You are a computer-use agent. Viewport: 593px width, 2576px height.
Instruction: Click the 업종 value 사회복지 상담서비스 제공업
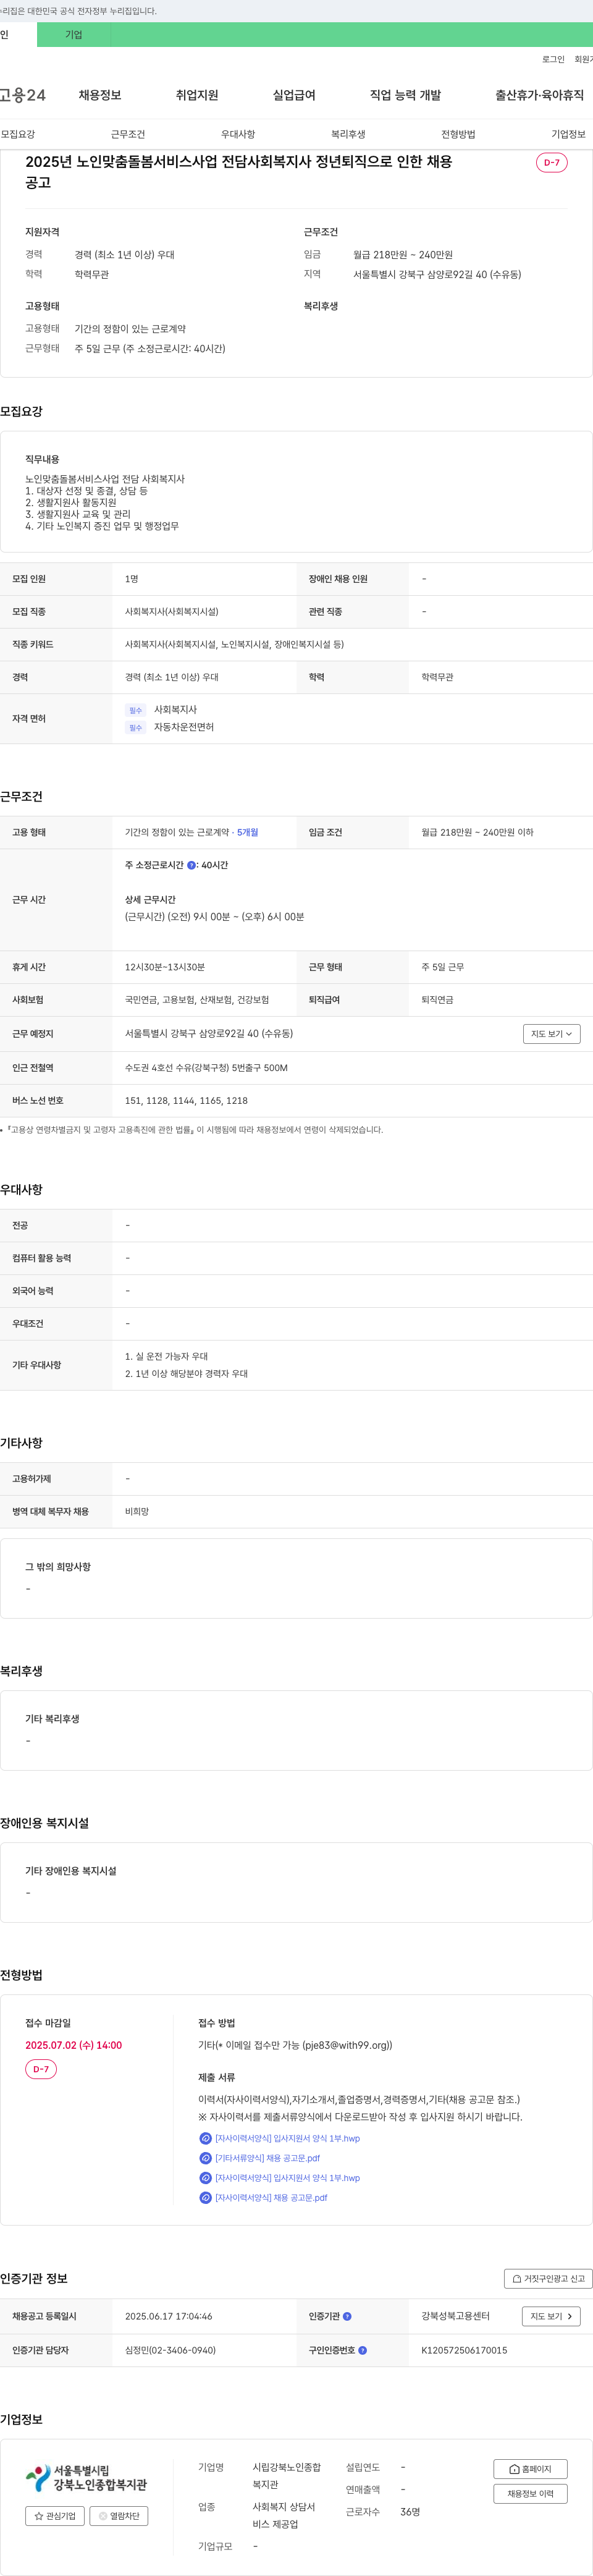tap(284, 2515)
